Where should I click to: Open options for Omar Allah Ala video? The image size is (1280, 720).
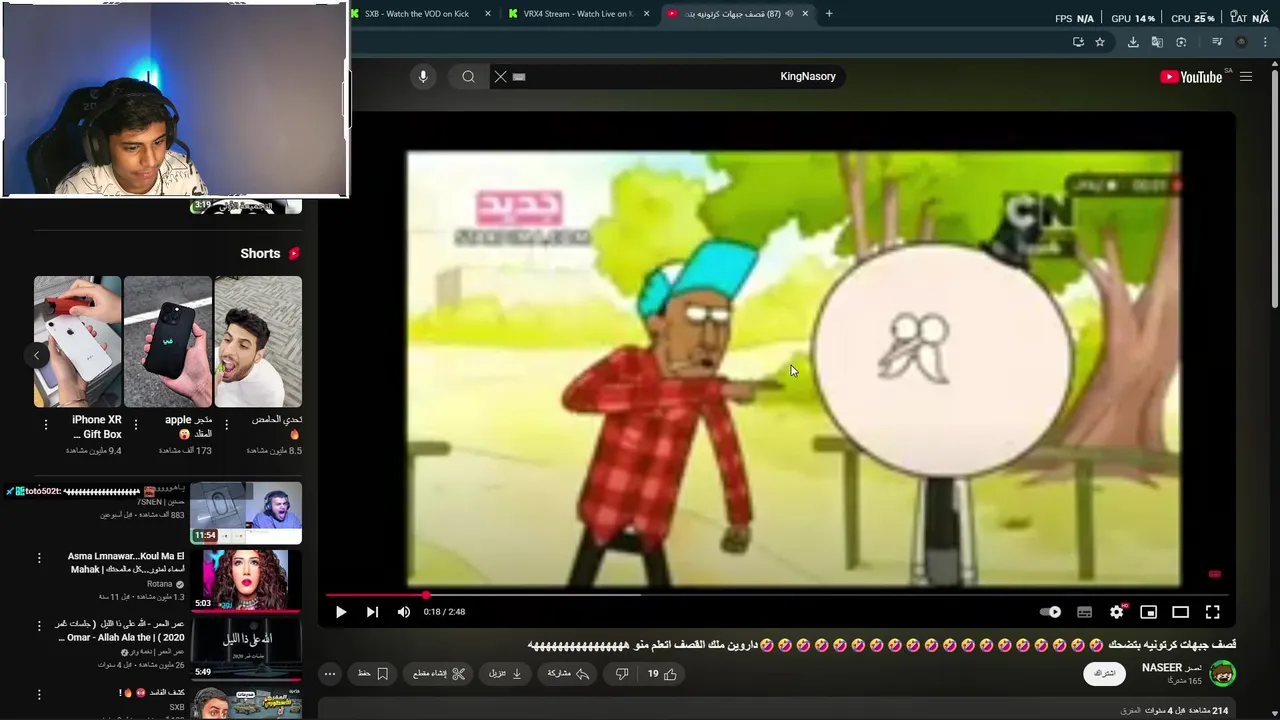coord(40,626)
